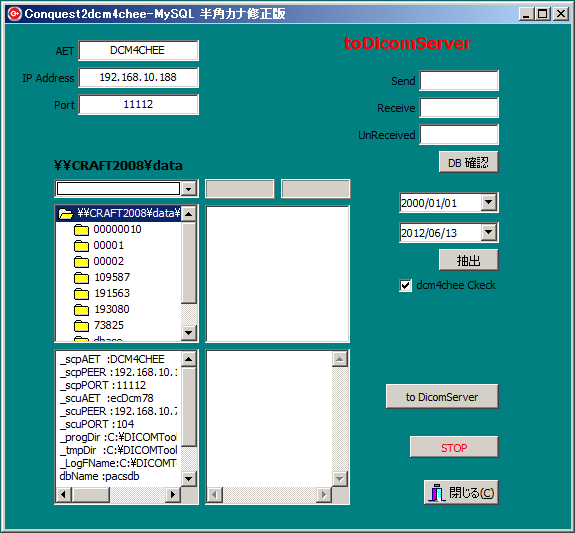Image resolution: width=575 pixels, height=533 pixels.
Task: Maximize the Conquest2dcm4chee window
Action: (543, 14)
